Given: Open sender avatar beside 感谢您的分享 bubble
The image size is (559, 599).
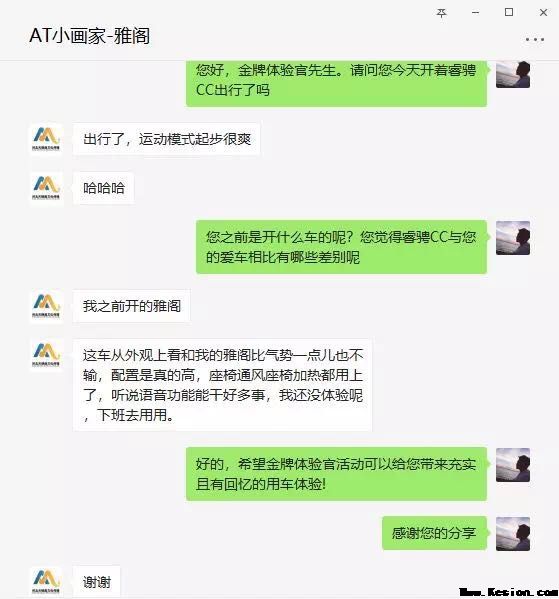Looking at the screenshot, I should [x=513, y=533].
